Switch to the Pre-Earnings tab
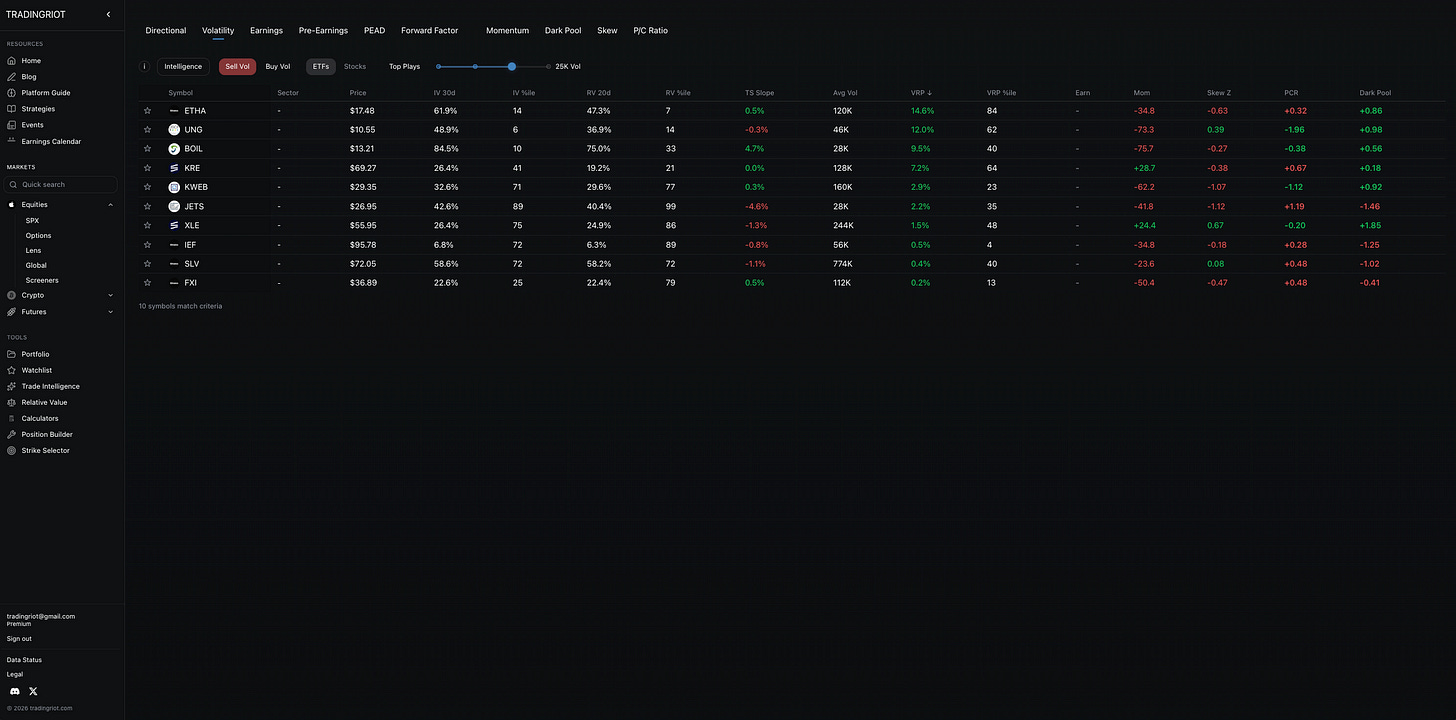 (x=323, y=31)
